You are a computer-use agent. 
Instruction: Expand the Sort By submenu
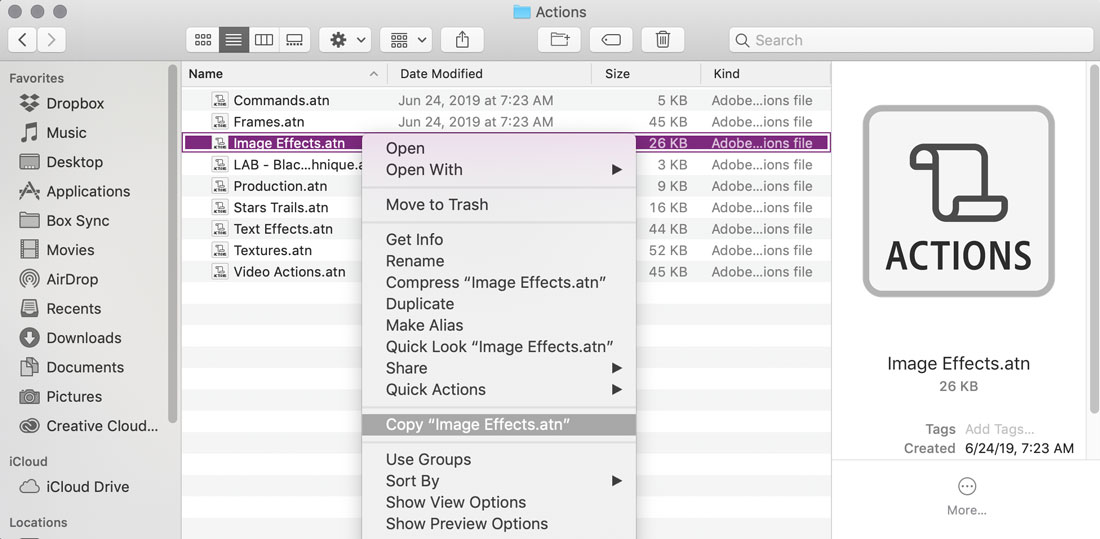coord(499,481)
